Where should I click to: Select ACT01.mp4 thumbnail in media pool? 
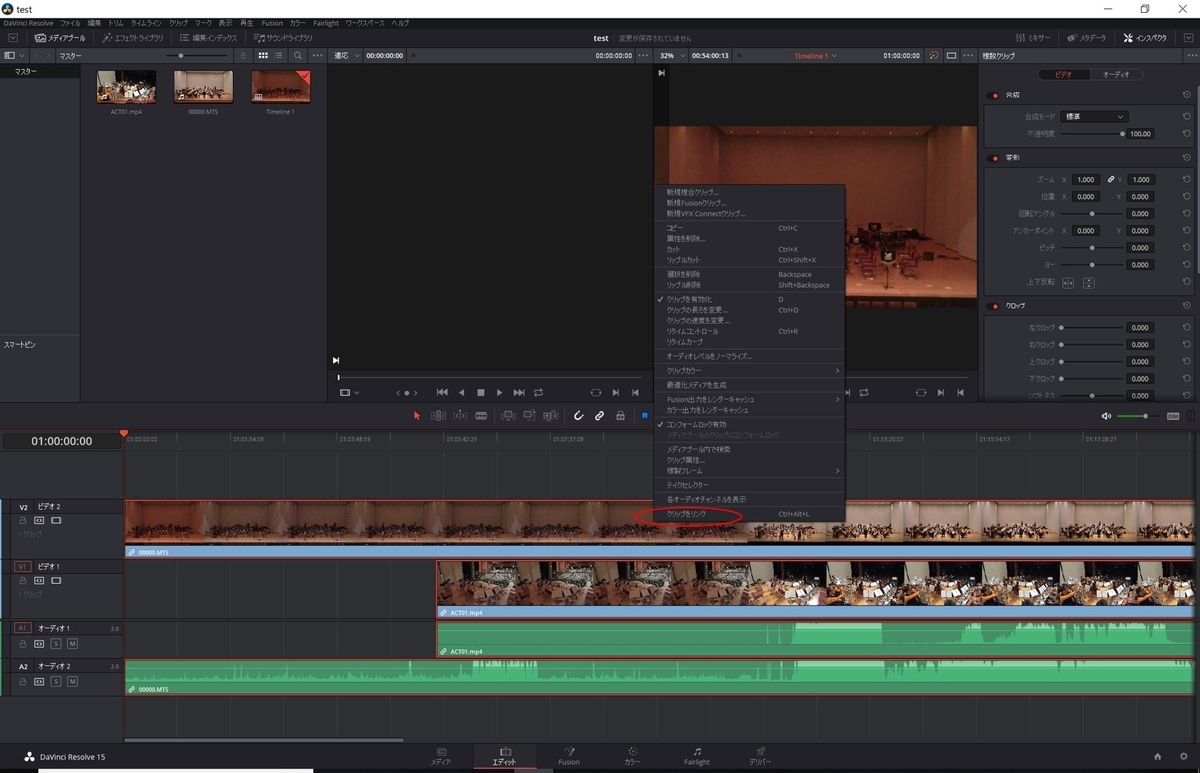(126, 87)
